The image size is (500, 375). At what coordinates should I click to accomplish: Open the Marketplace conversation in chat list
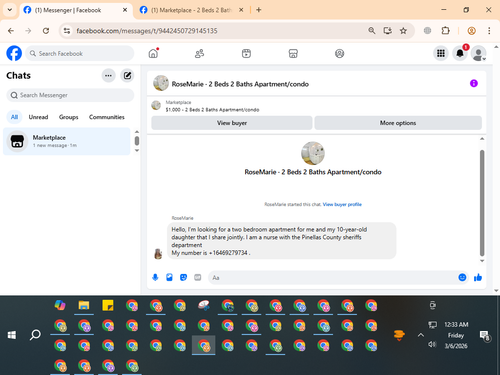[67, 141]
